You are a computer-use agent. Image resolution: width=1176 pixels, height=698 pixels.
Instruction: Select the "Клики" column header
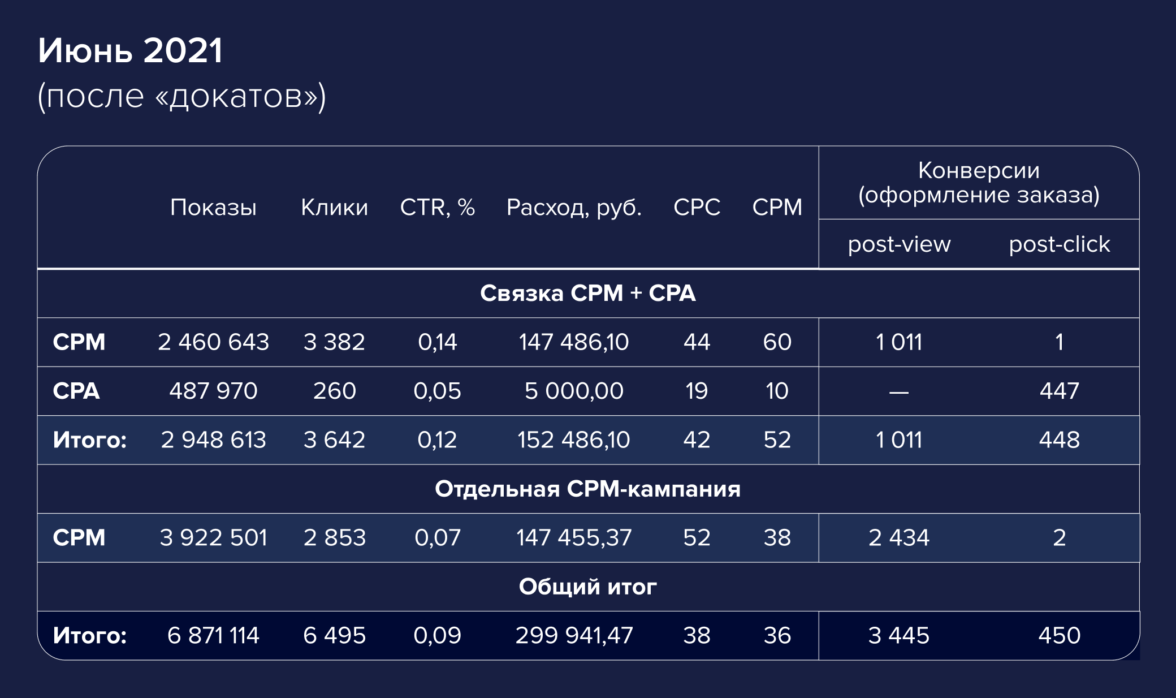tap(334, 208)
